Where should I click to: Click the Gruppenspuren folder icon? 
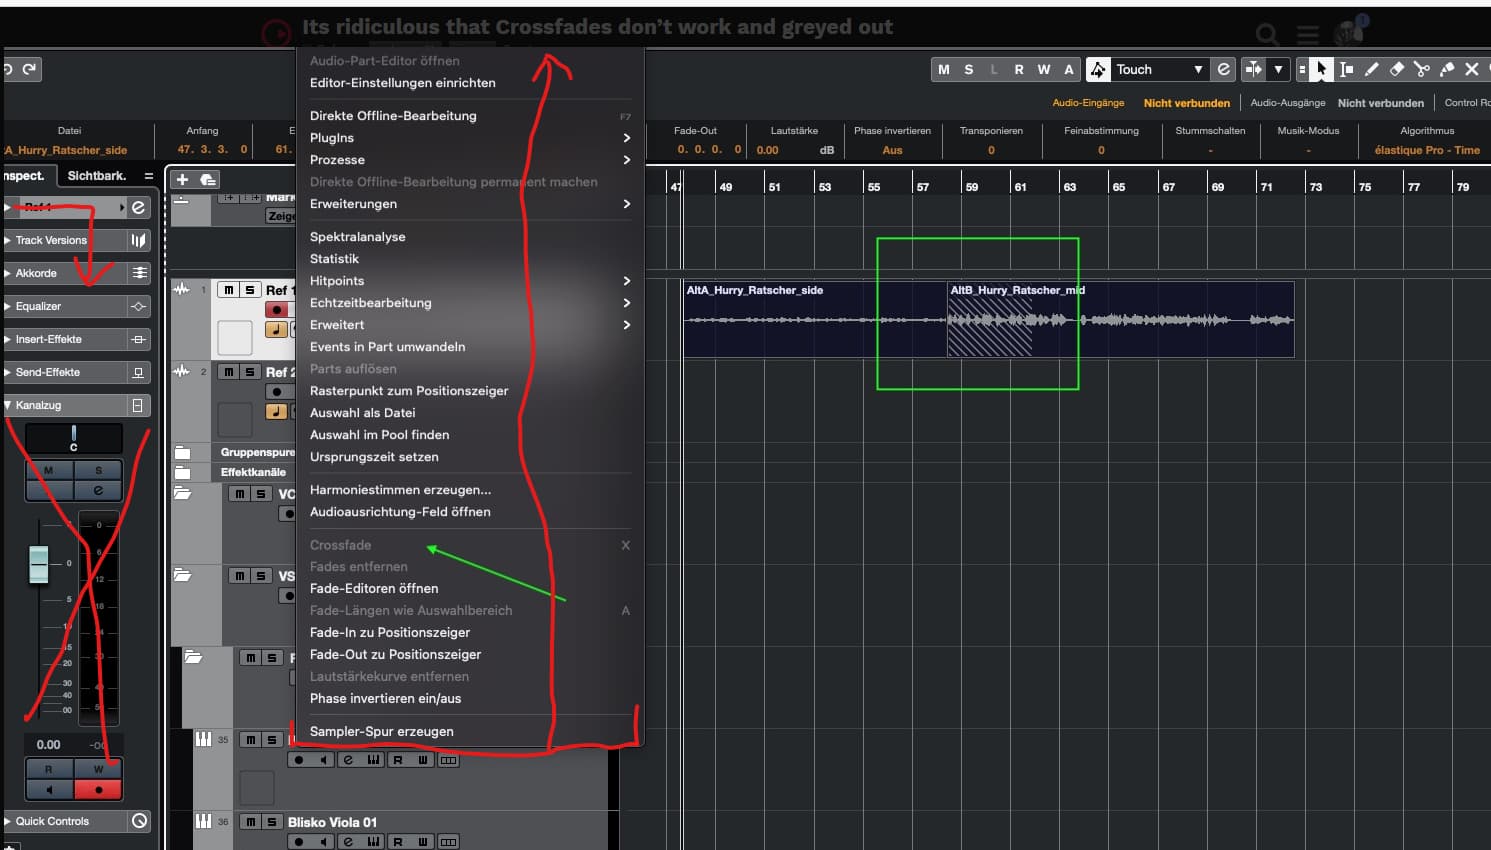pyautogui.click(x=183, y=452)
